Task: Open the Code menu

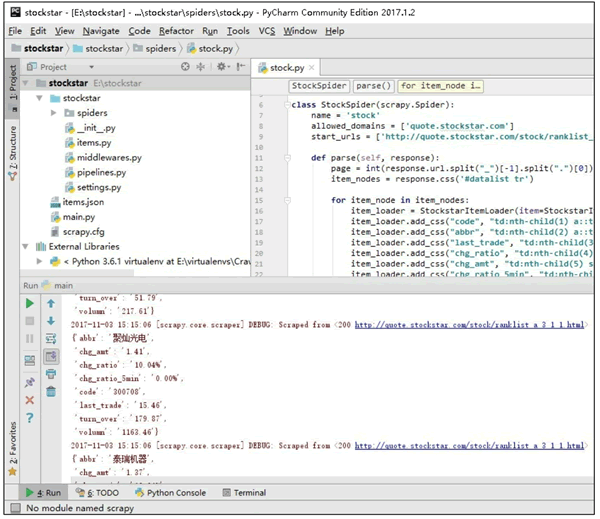Action: click(x=139, y=31)
